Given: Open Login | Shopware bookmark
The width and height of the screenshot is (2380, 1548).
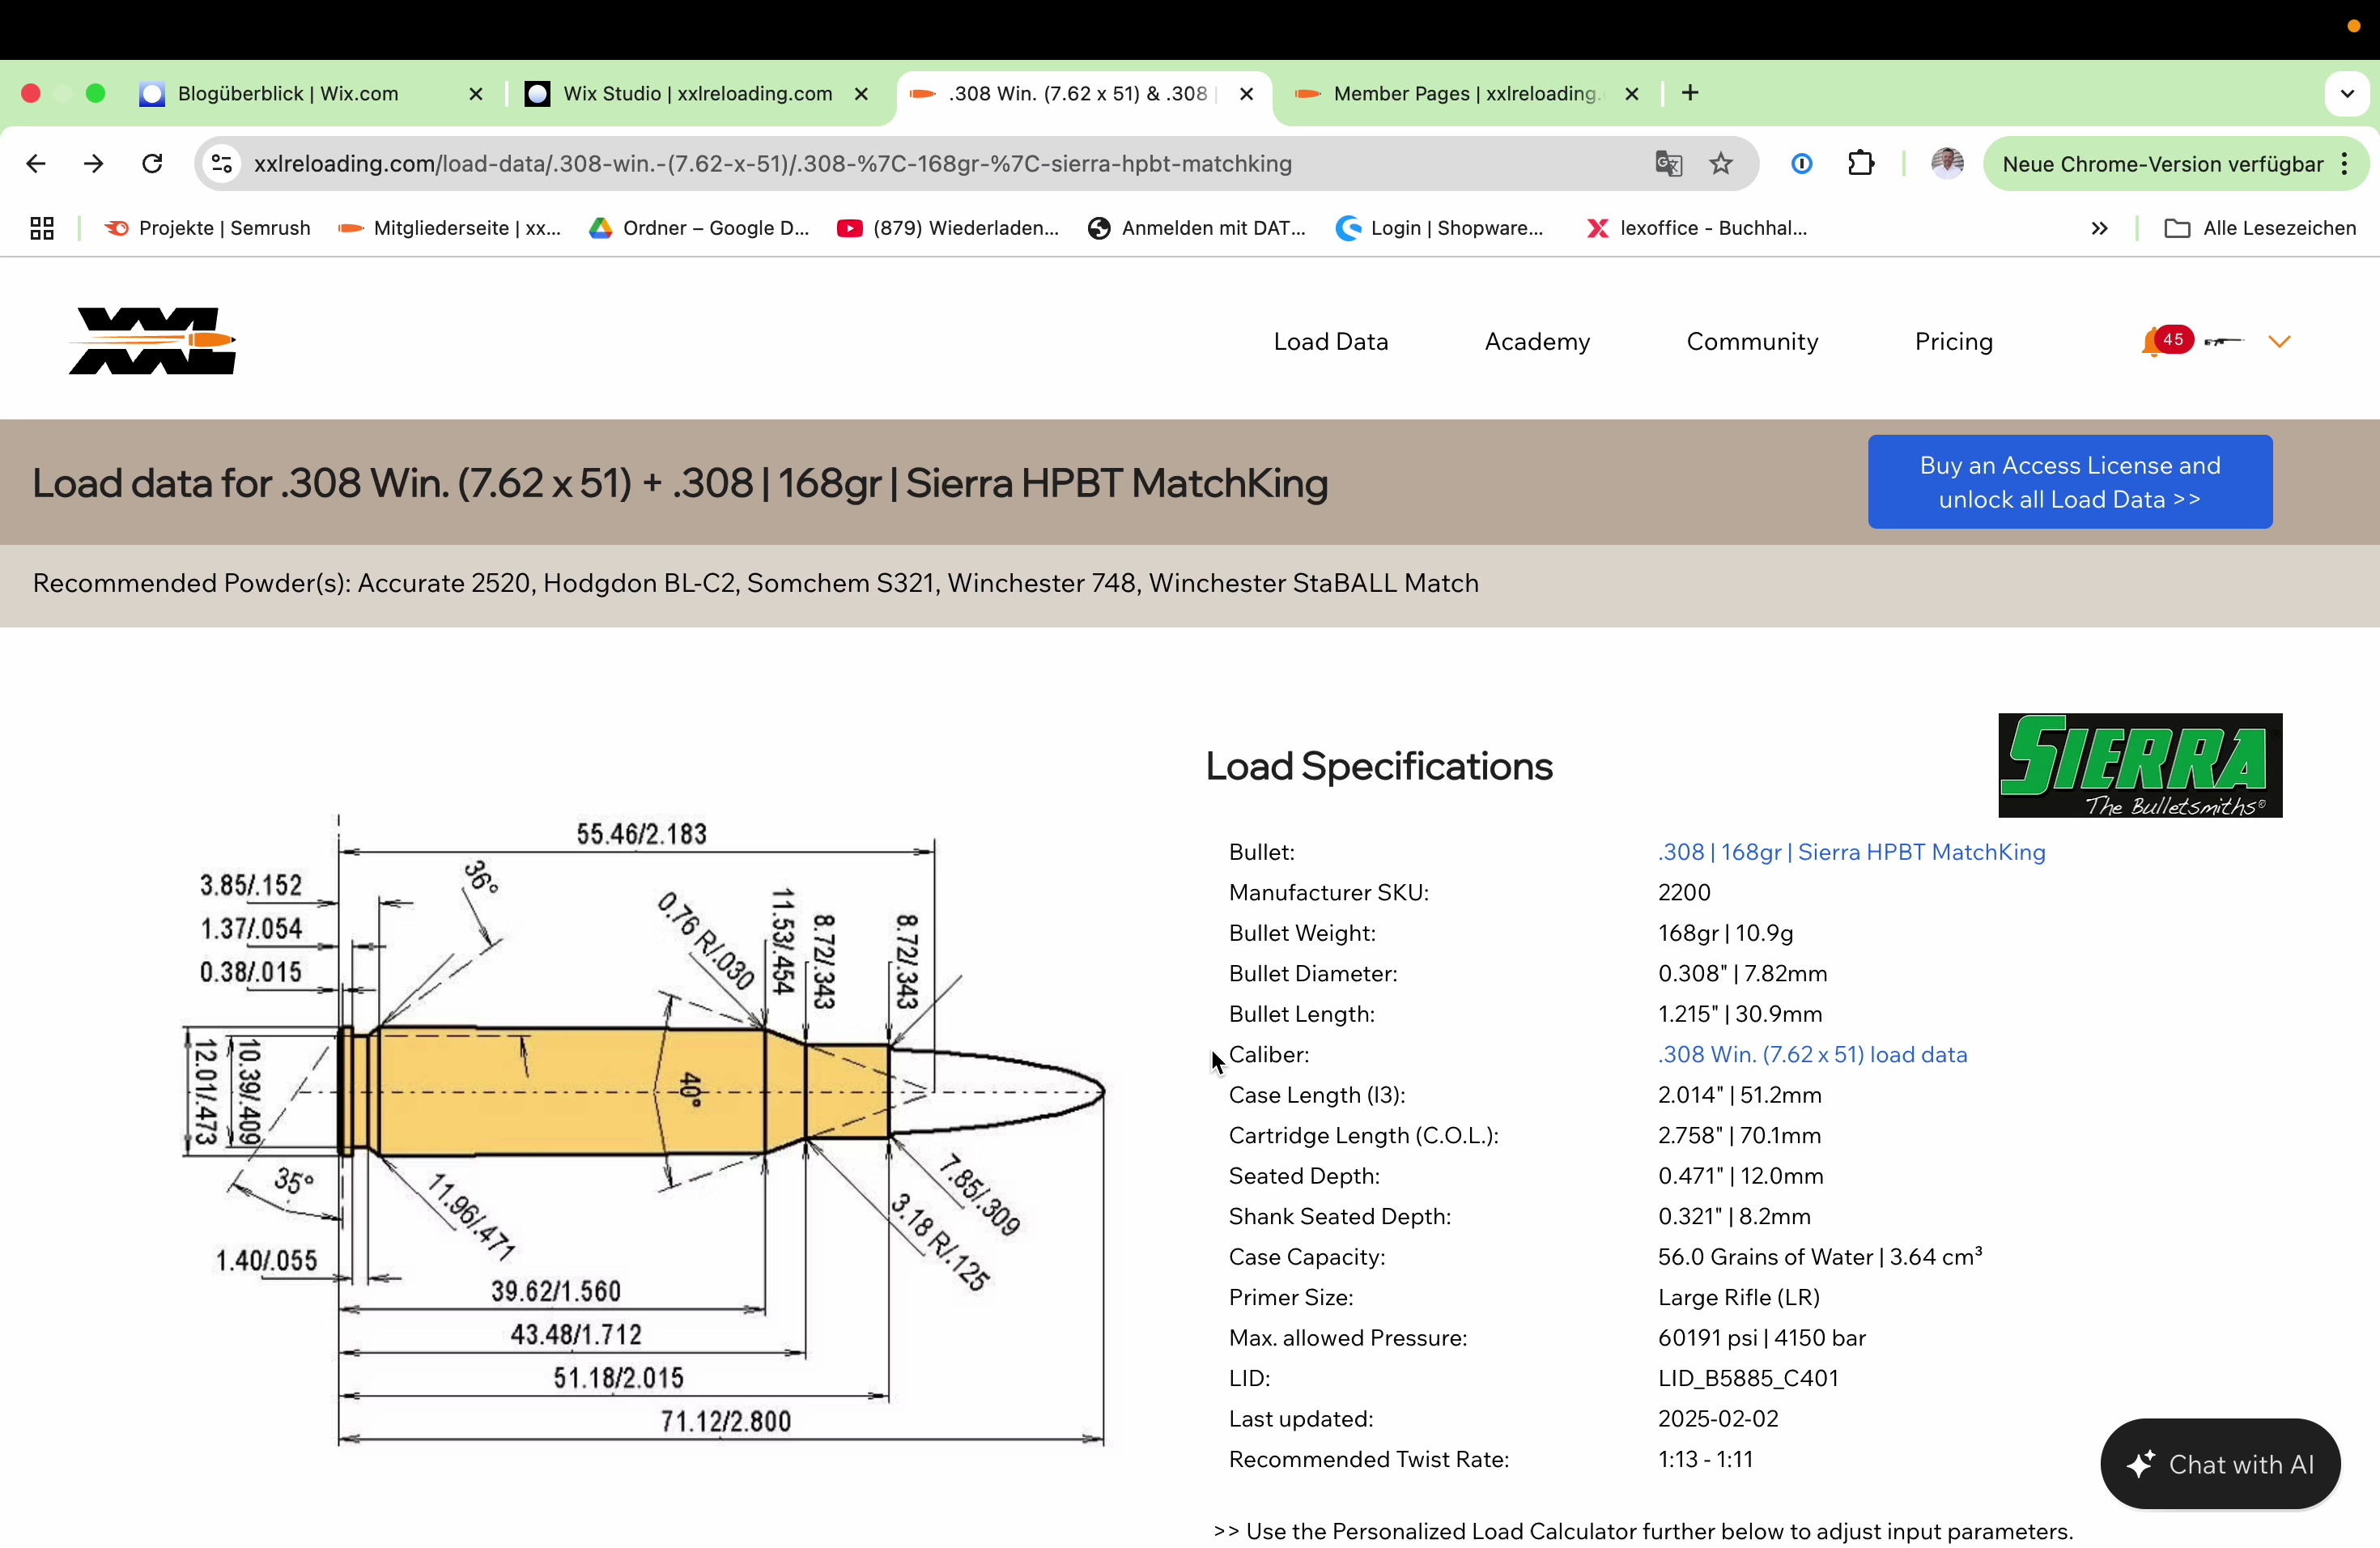Looking at the screenshot, I should click(x=1440, y=228).
